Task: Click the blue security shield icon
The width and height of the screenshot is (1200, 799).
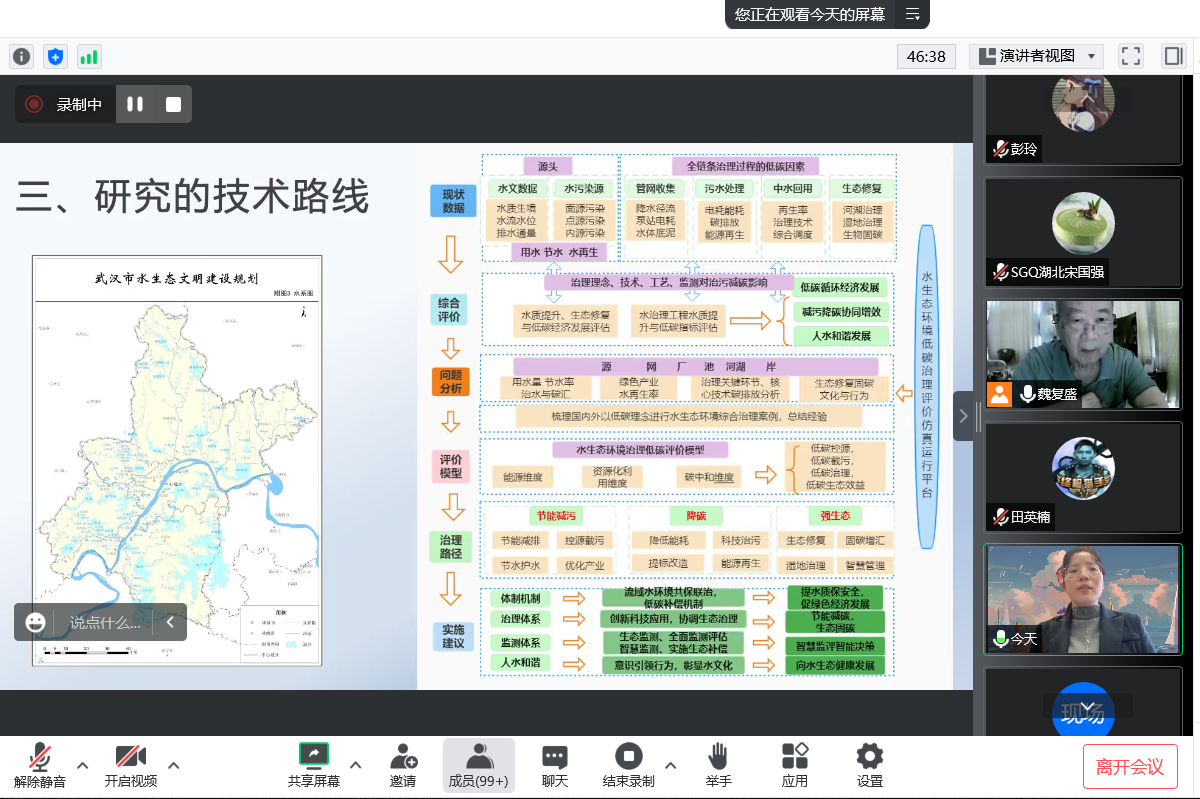Action: point(56,56)
